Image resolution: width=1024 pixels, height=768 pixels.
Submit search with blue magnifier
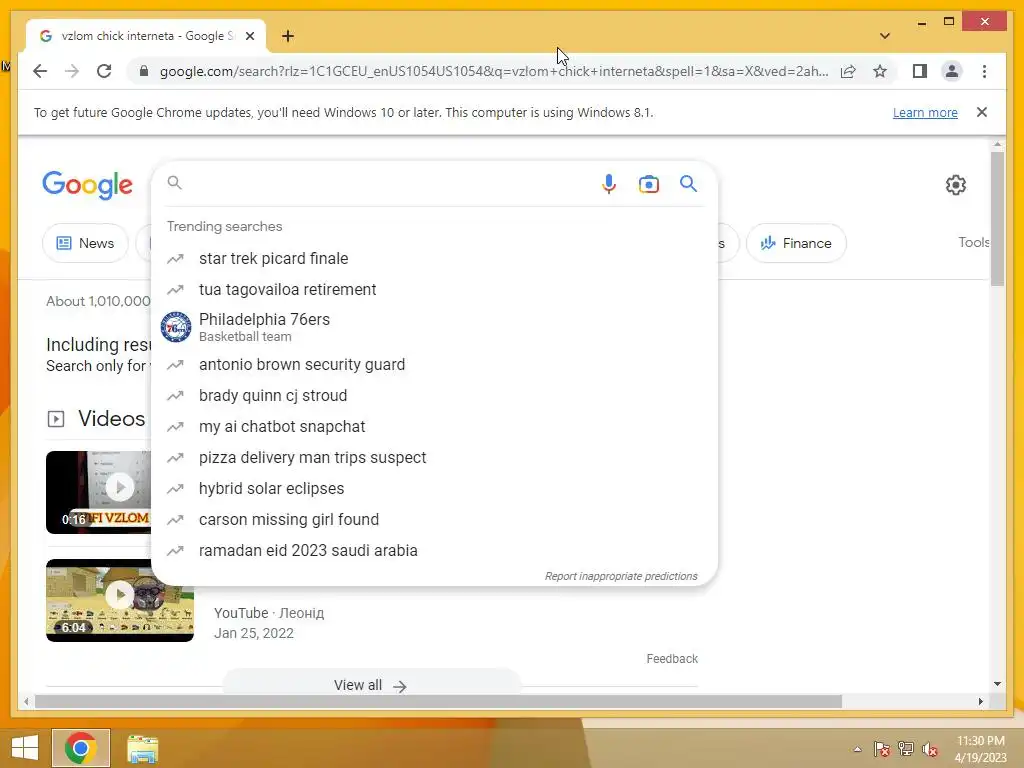[x=688, y=184]
